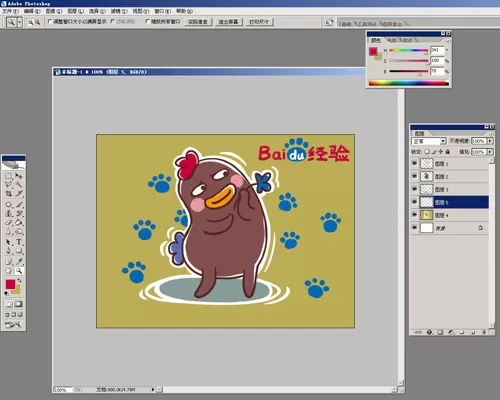Open Zoom tool preset picker arrow

[20, 22]
